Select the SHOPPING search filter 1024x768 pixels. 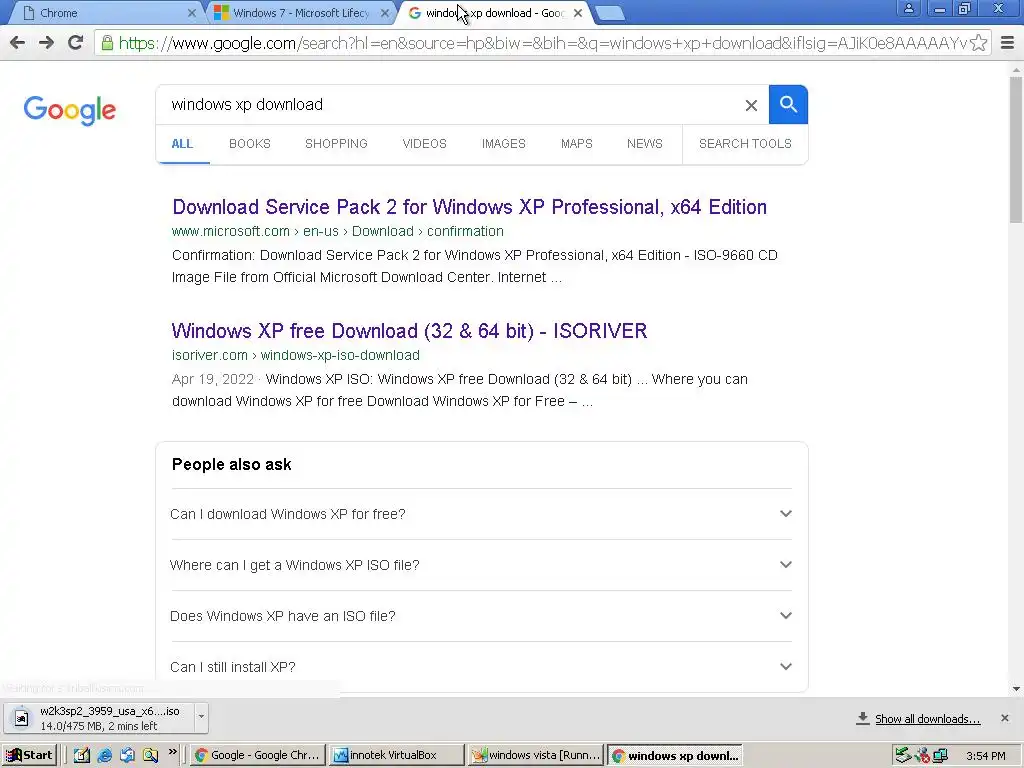pos(336,144)
